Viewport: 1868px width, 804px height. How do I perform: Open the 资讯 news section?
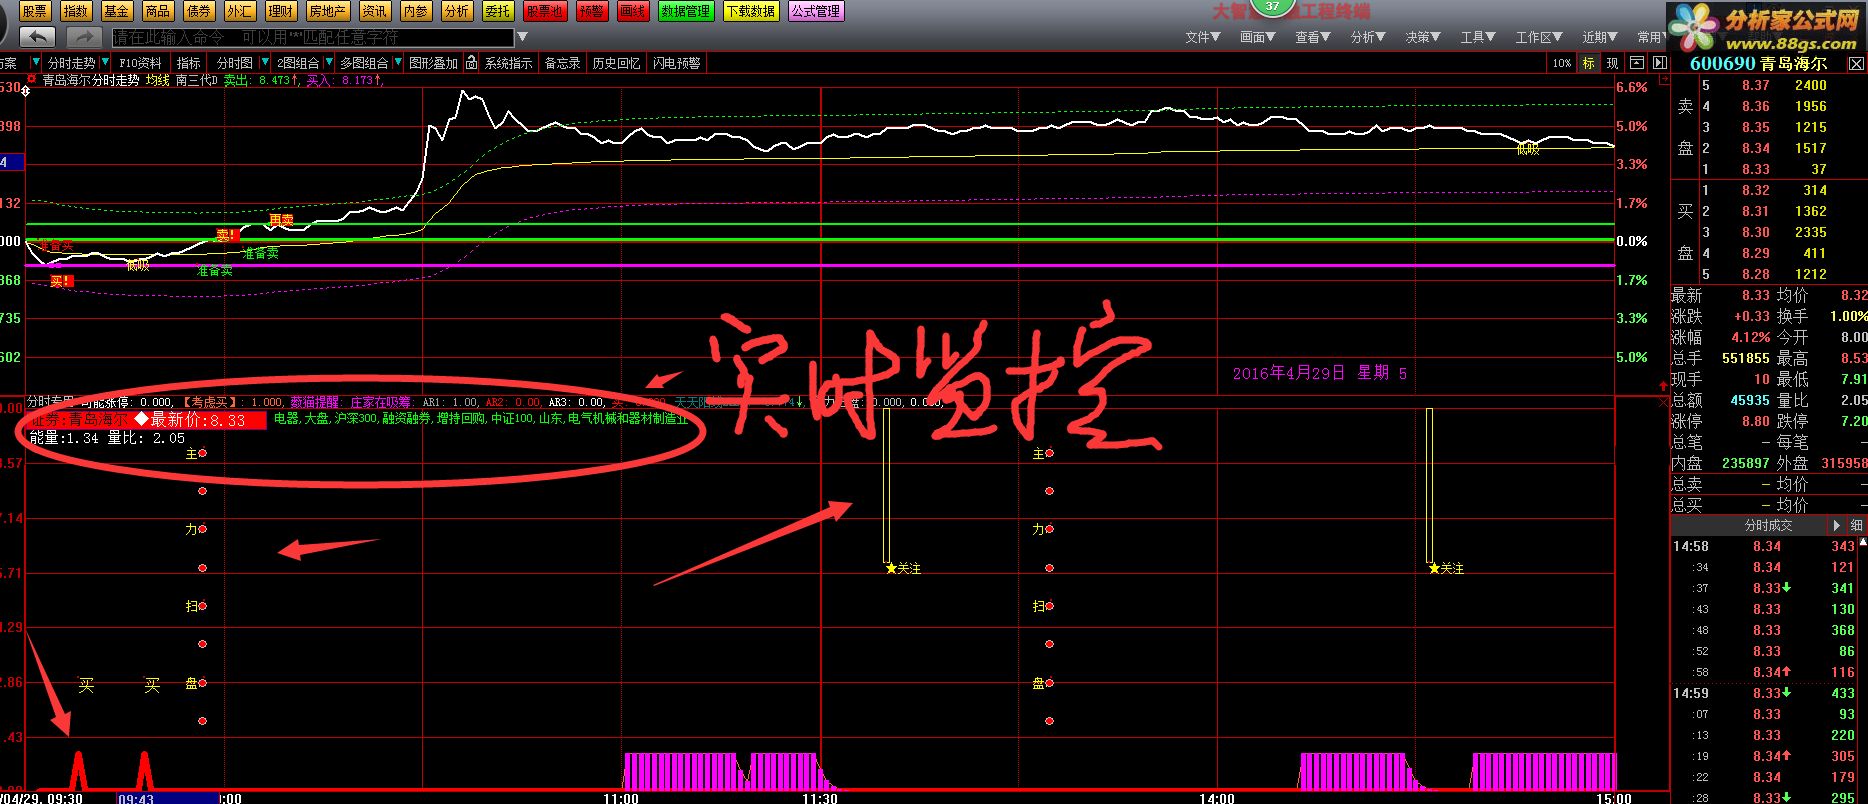coord(375,11)
